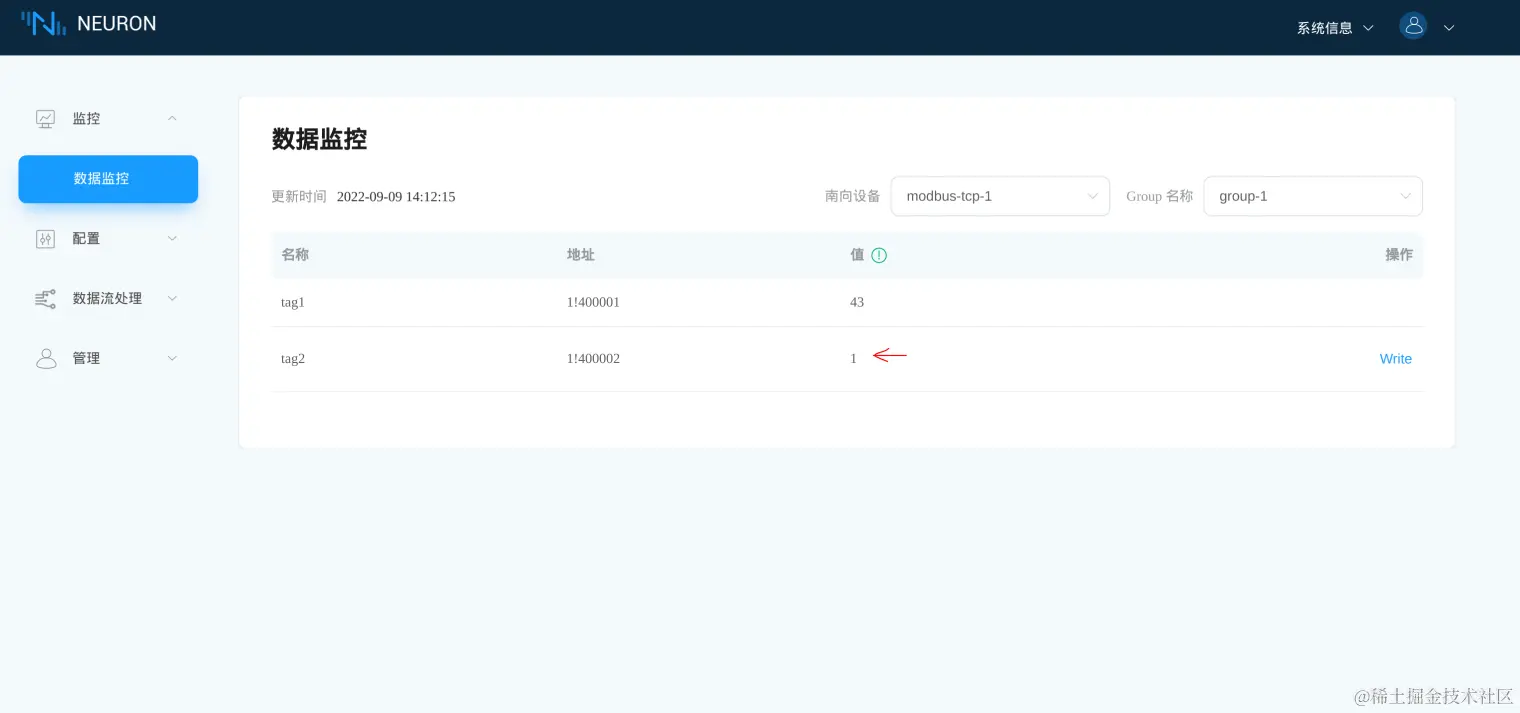This screenshot has width=1520, height=713.
Task: Click the 数据监控 page heading
Action: tap(319, 139)
